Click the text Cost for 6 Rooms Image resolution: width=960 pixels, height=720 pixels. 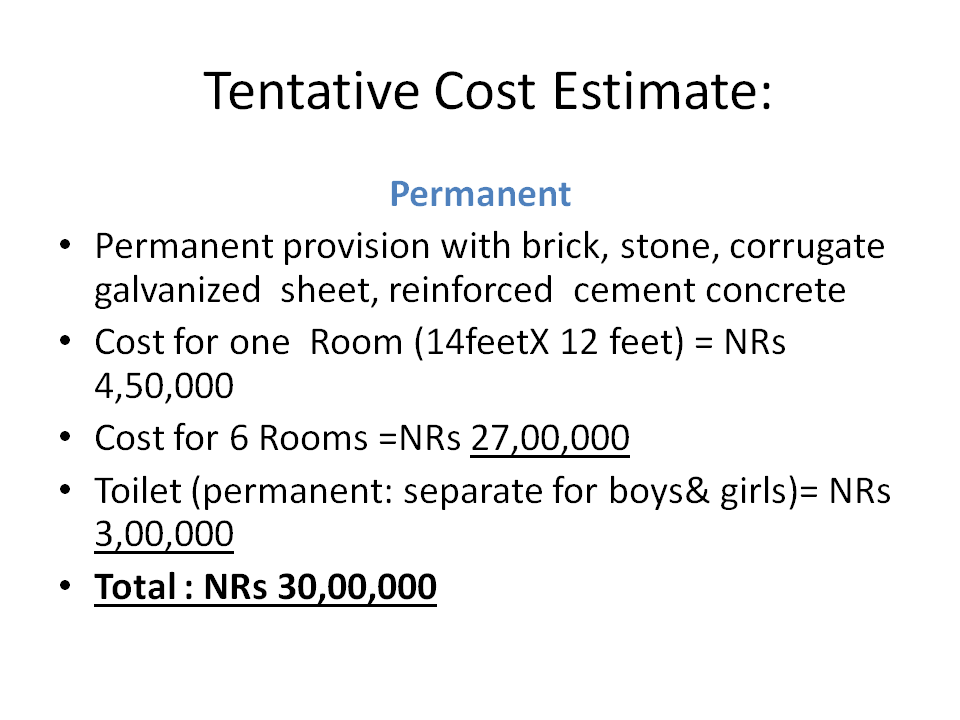point(231,438)
